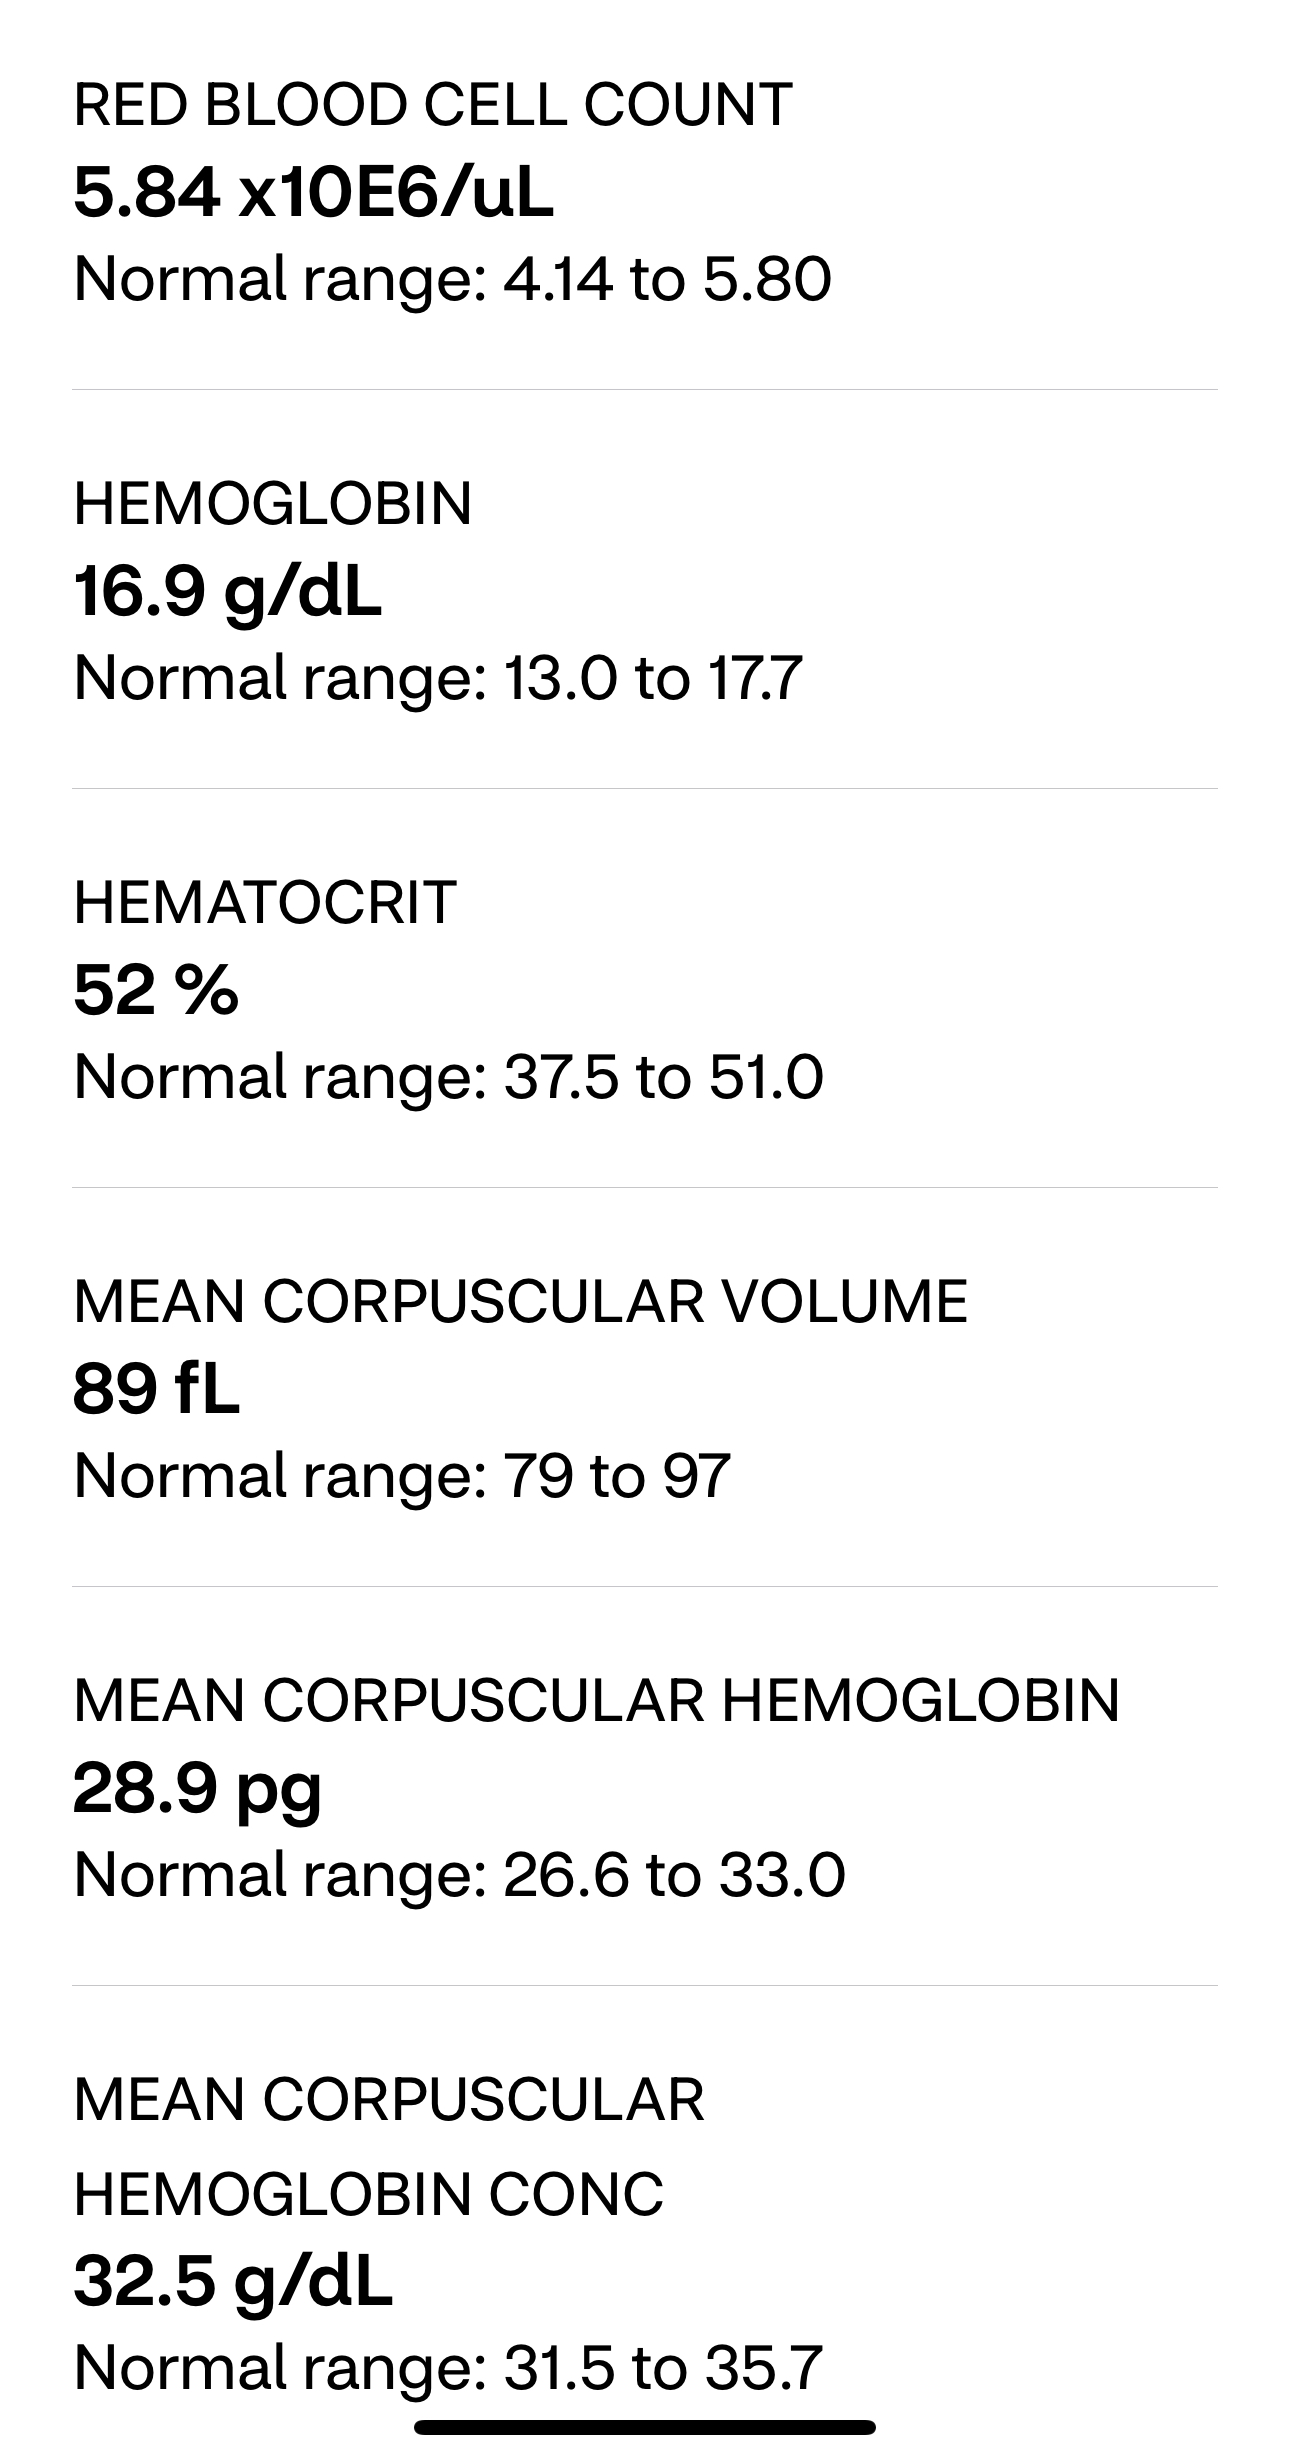Open the Mean Corpuscular Volume entry
Screen dimensions: 1290x2459
pyautogui.click(x=645, y=1388)
